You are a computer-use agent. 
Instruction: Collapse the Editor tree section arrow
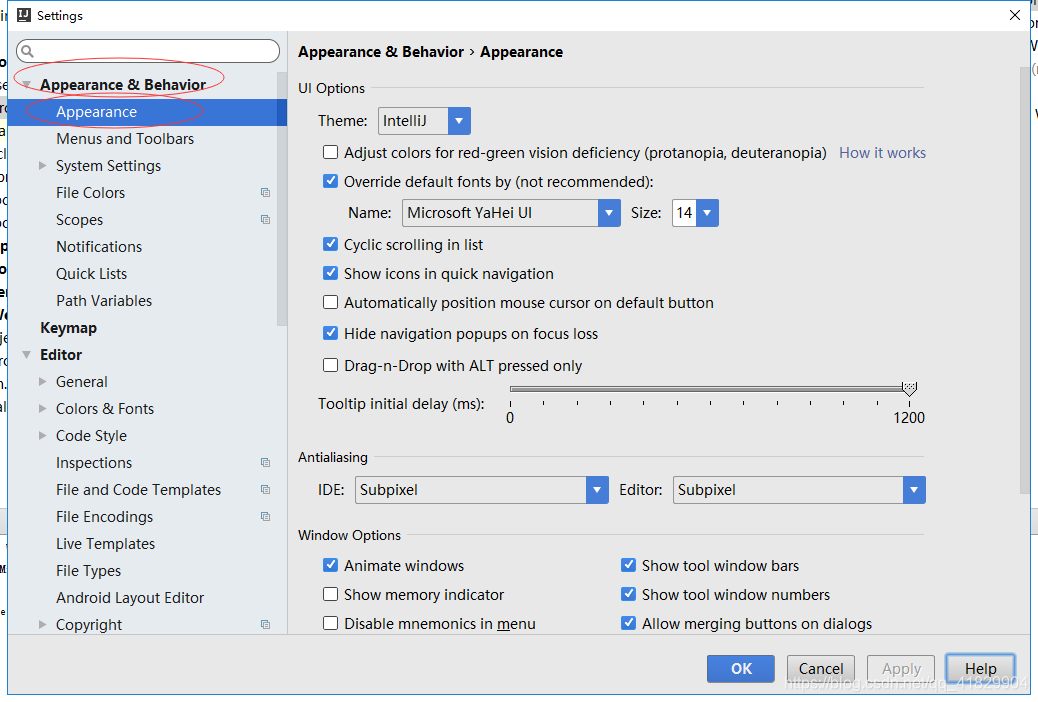pyautogui.click(x=26, y=355)
